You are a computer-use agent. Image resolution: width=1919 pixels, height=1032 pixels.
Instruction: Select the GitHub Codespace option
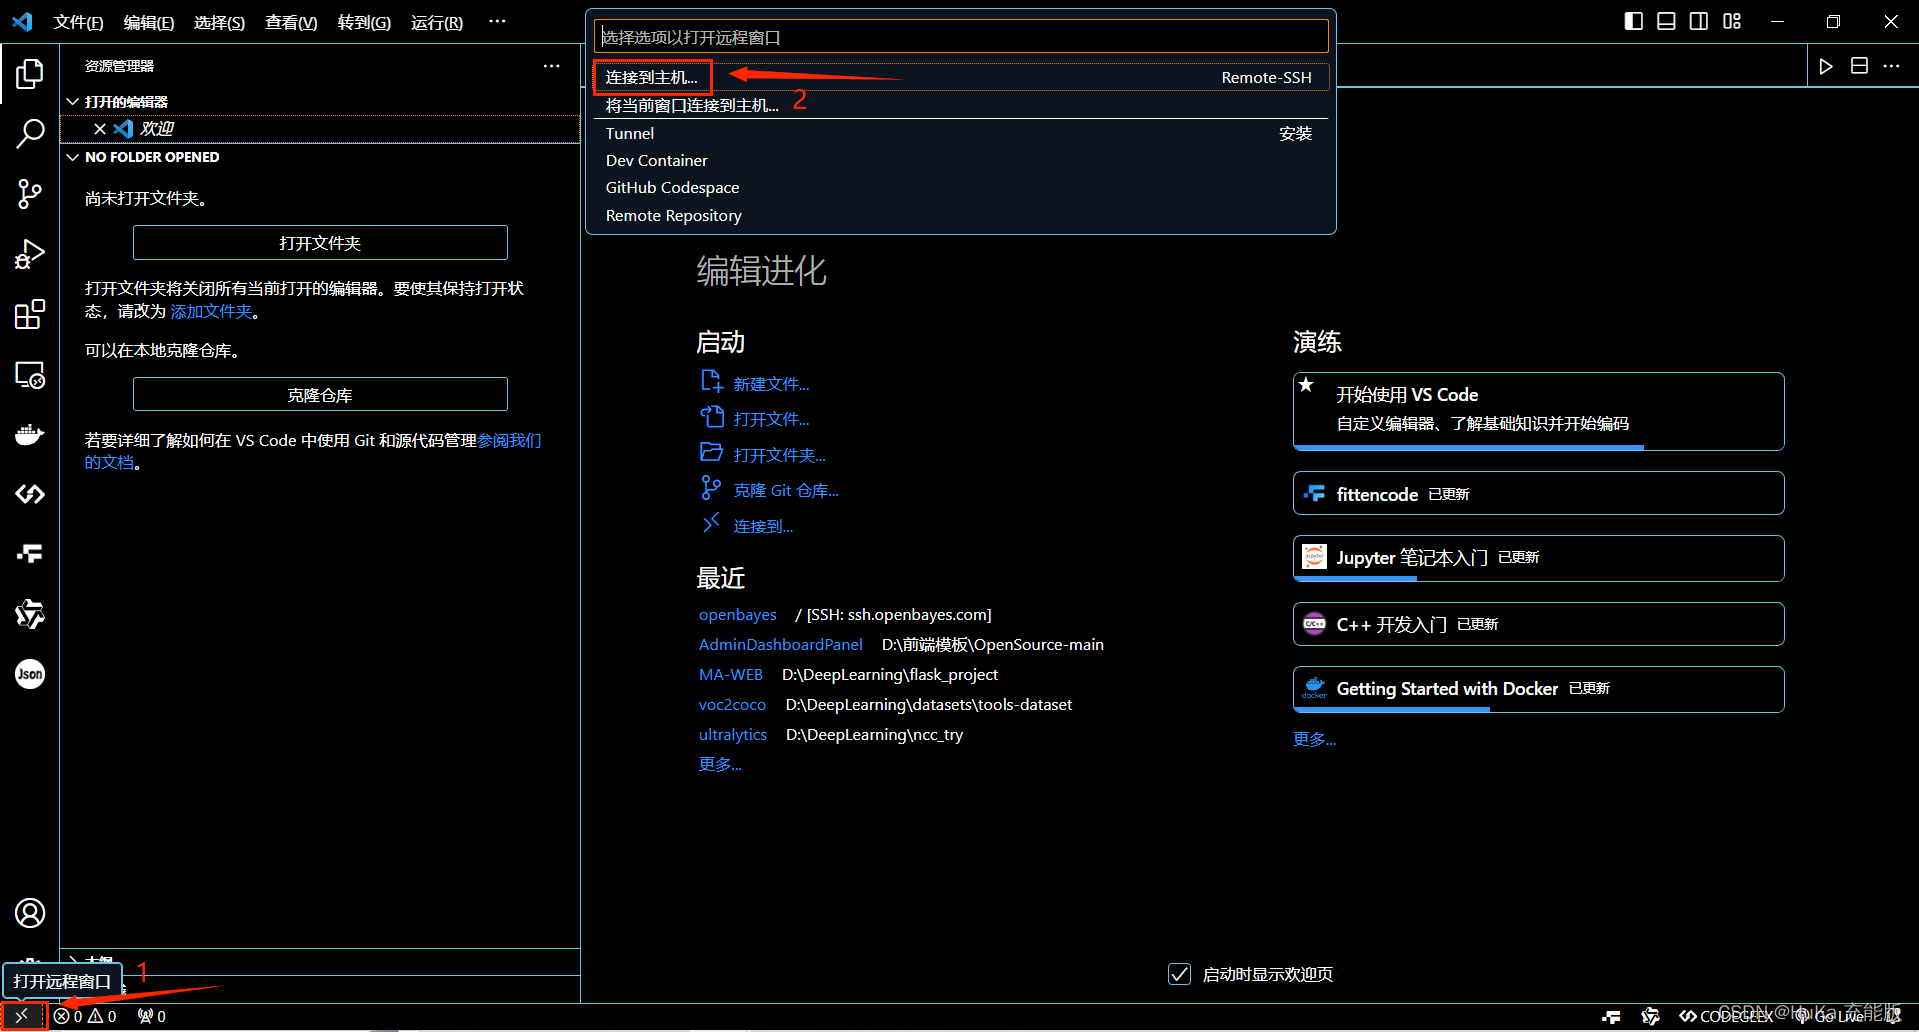(x=961, y=187)
